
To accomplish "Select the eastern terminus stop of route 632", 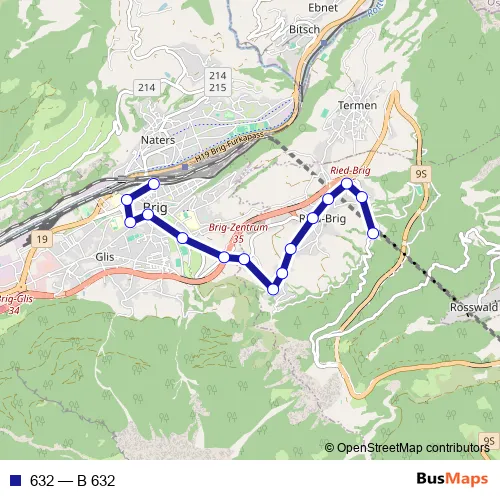I will (373, 233).
